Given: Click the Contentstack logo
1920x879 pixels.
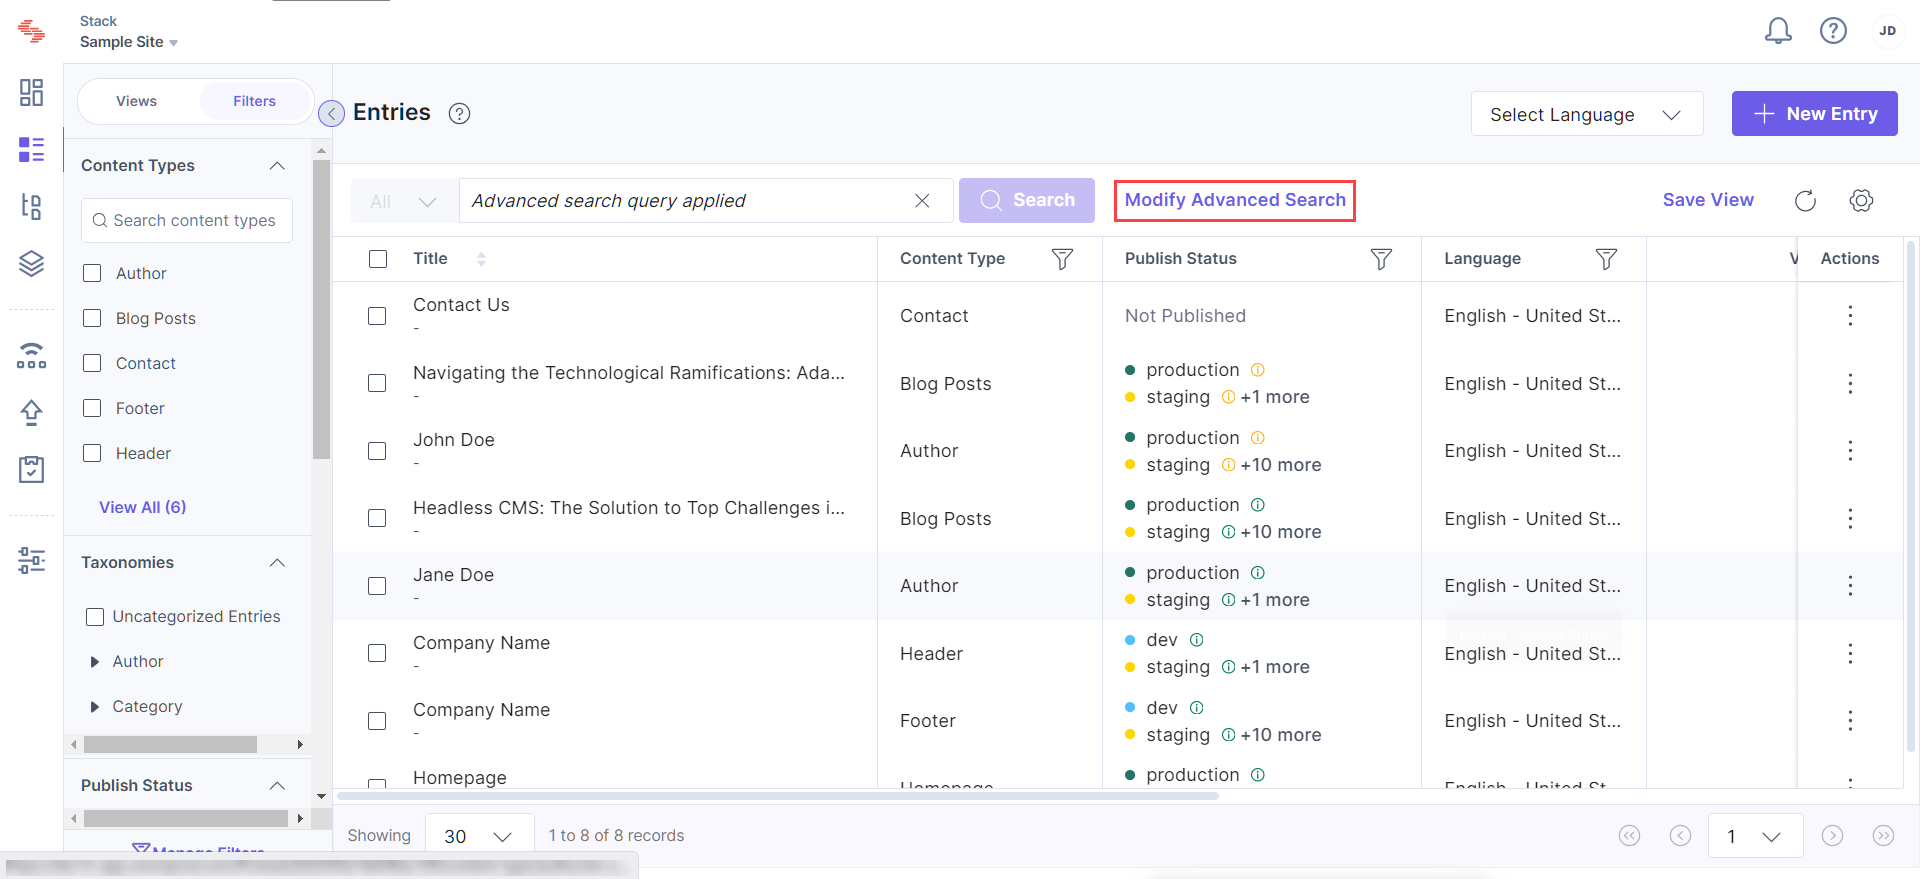Looking at the screenshot, I should point(32,31).
